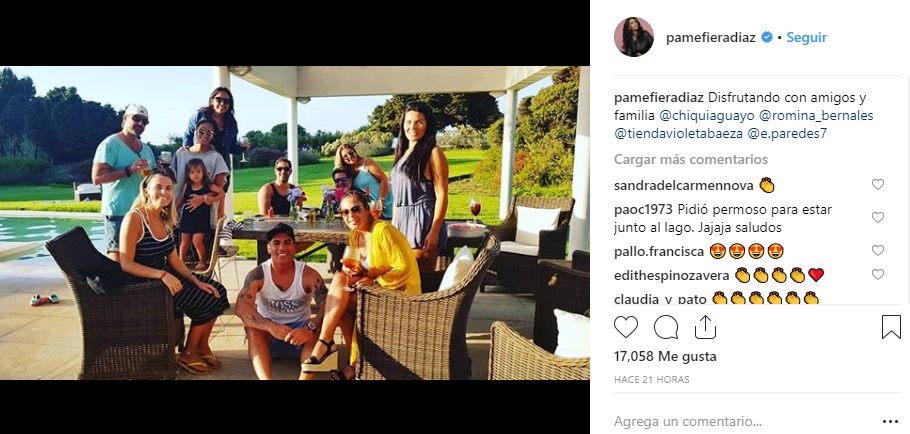This screenshot has height=434, width=910.
Task: Open @chiquiaguayo mention link
Action: tap(705, 115)
